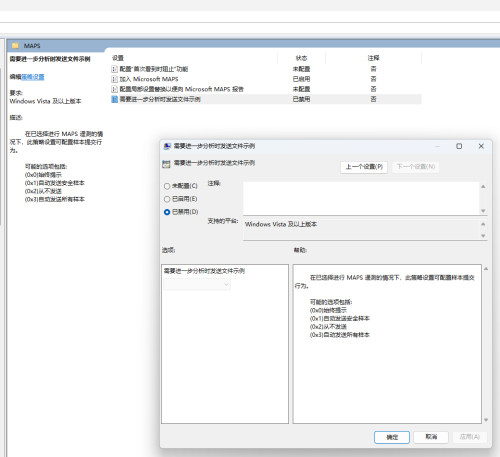The image size is (500, 457).
Task: Click the (0x3) line in the left description pane
Action: click(x=55, y=199)
